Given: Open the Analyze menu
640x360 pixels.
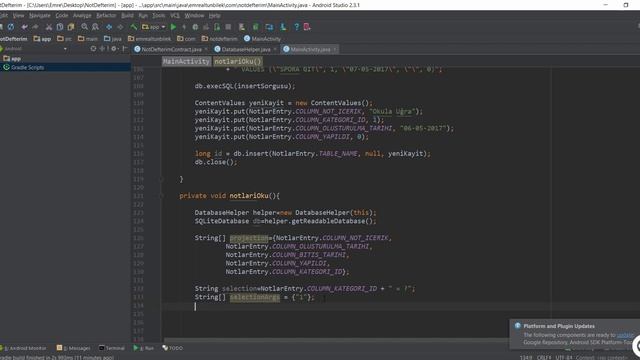Looking at the screenshot, I should 82,16.
